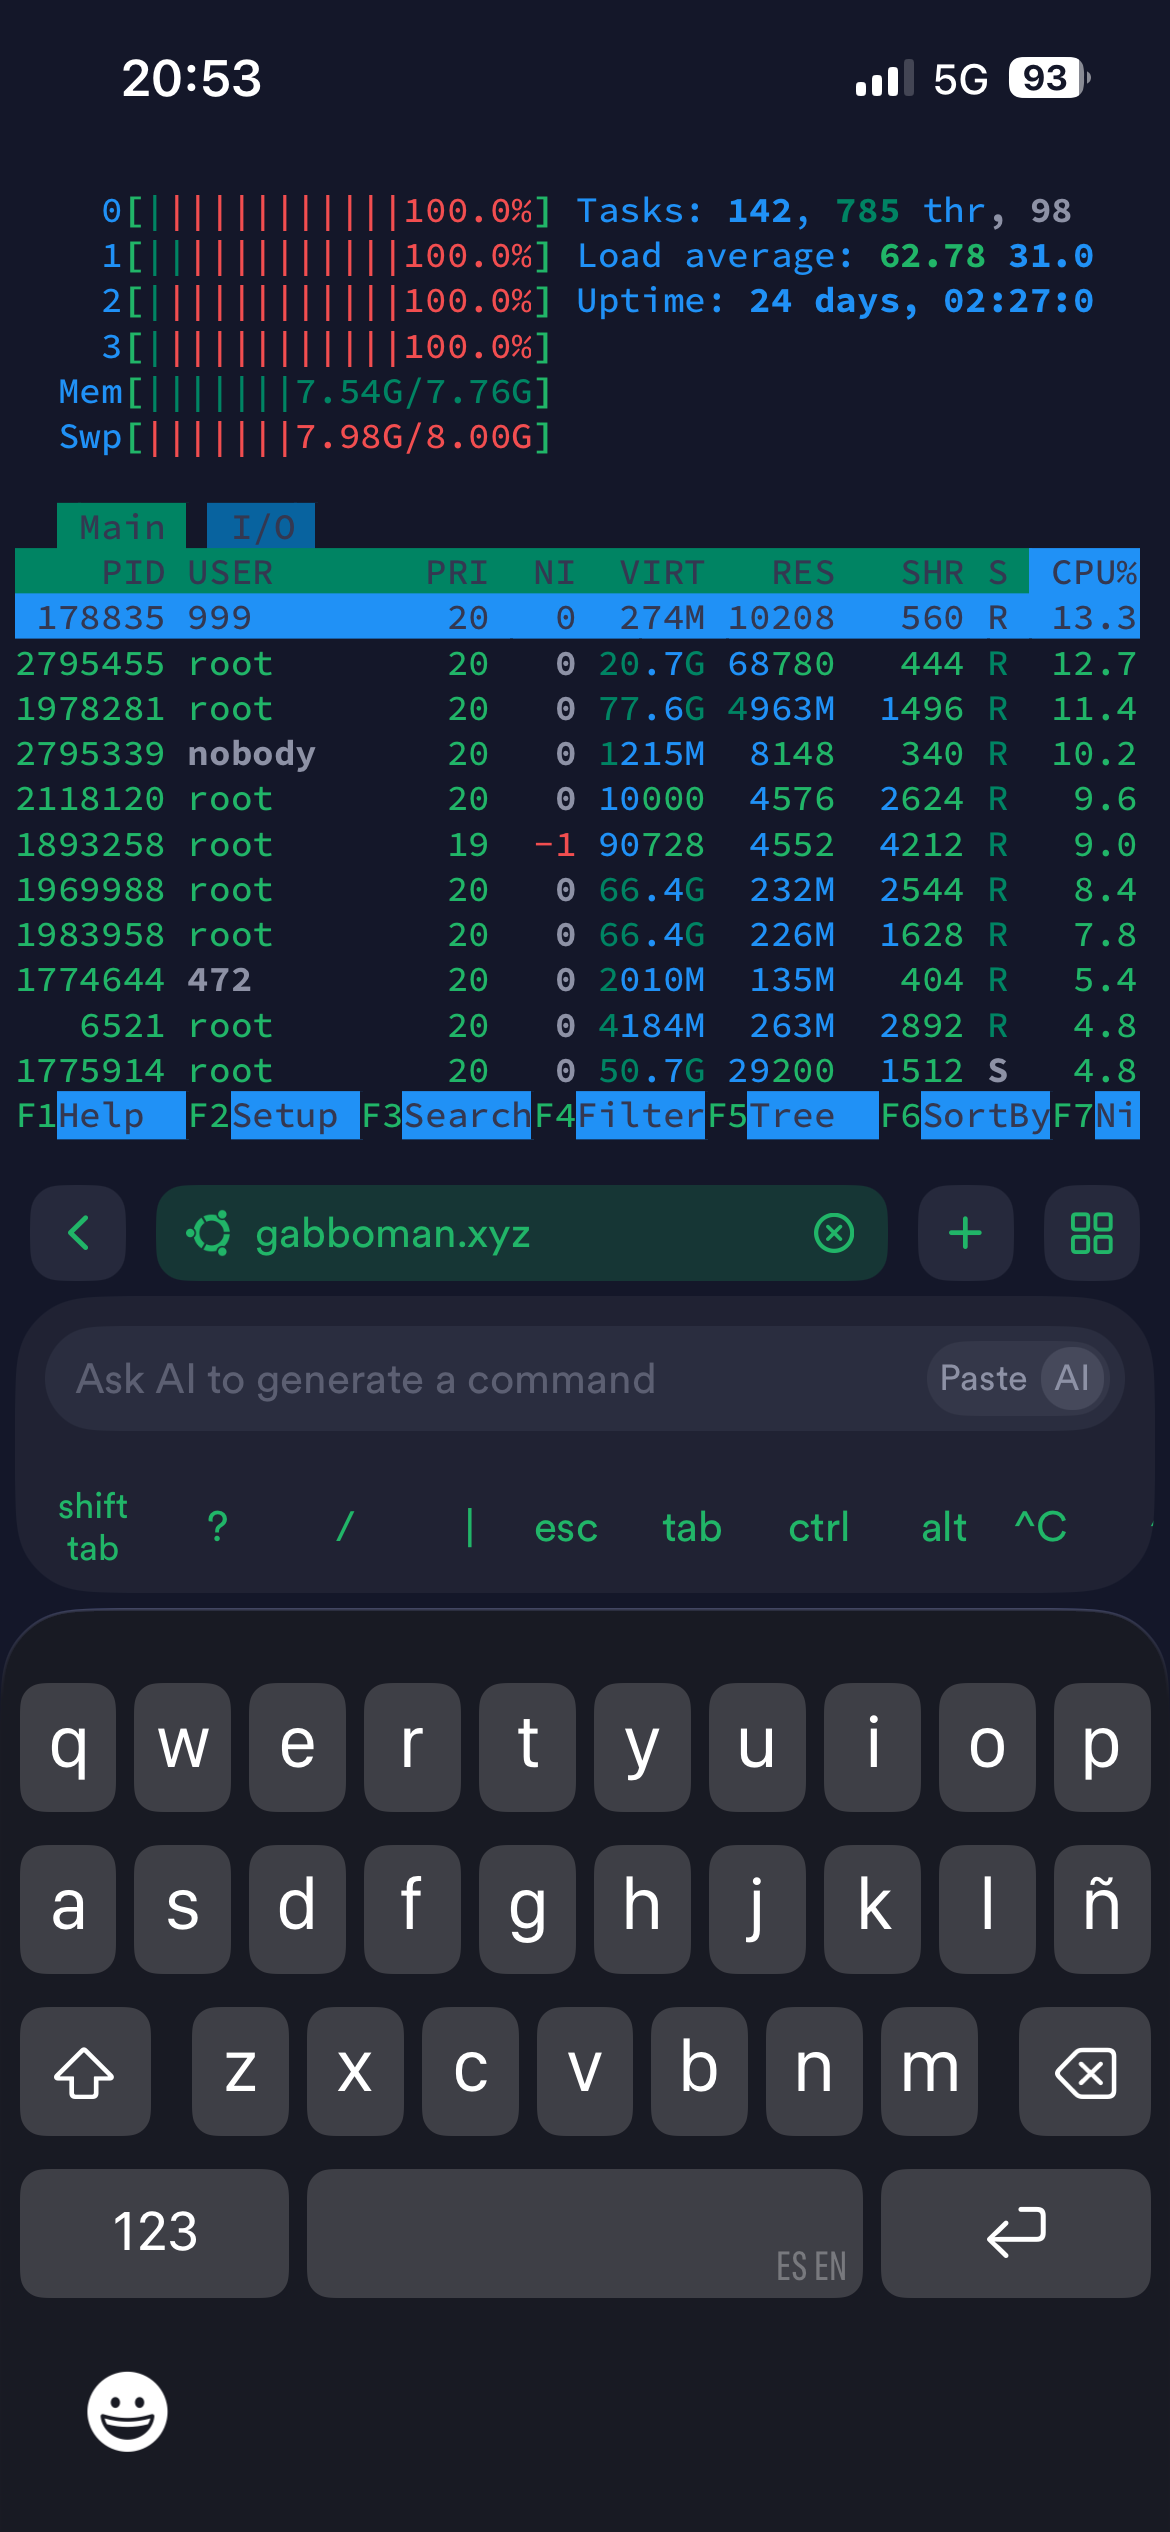Click the CPU% column header
Viewport: 1170px width, 2532px height.
[1091, 572]
